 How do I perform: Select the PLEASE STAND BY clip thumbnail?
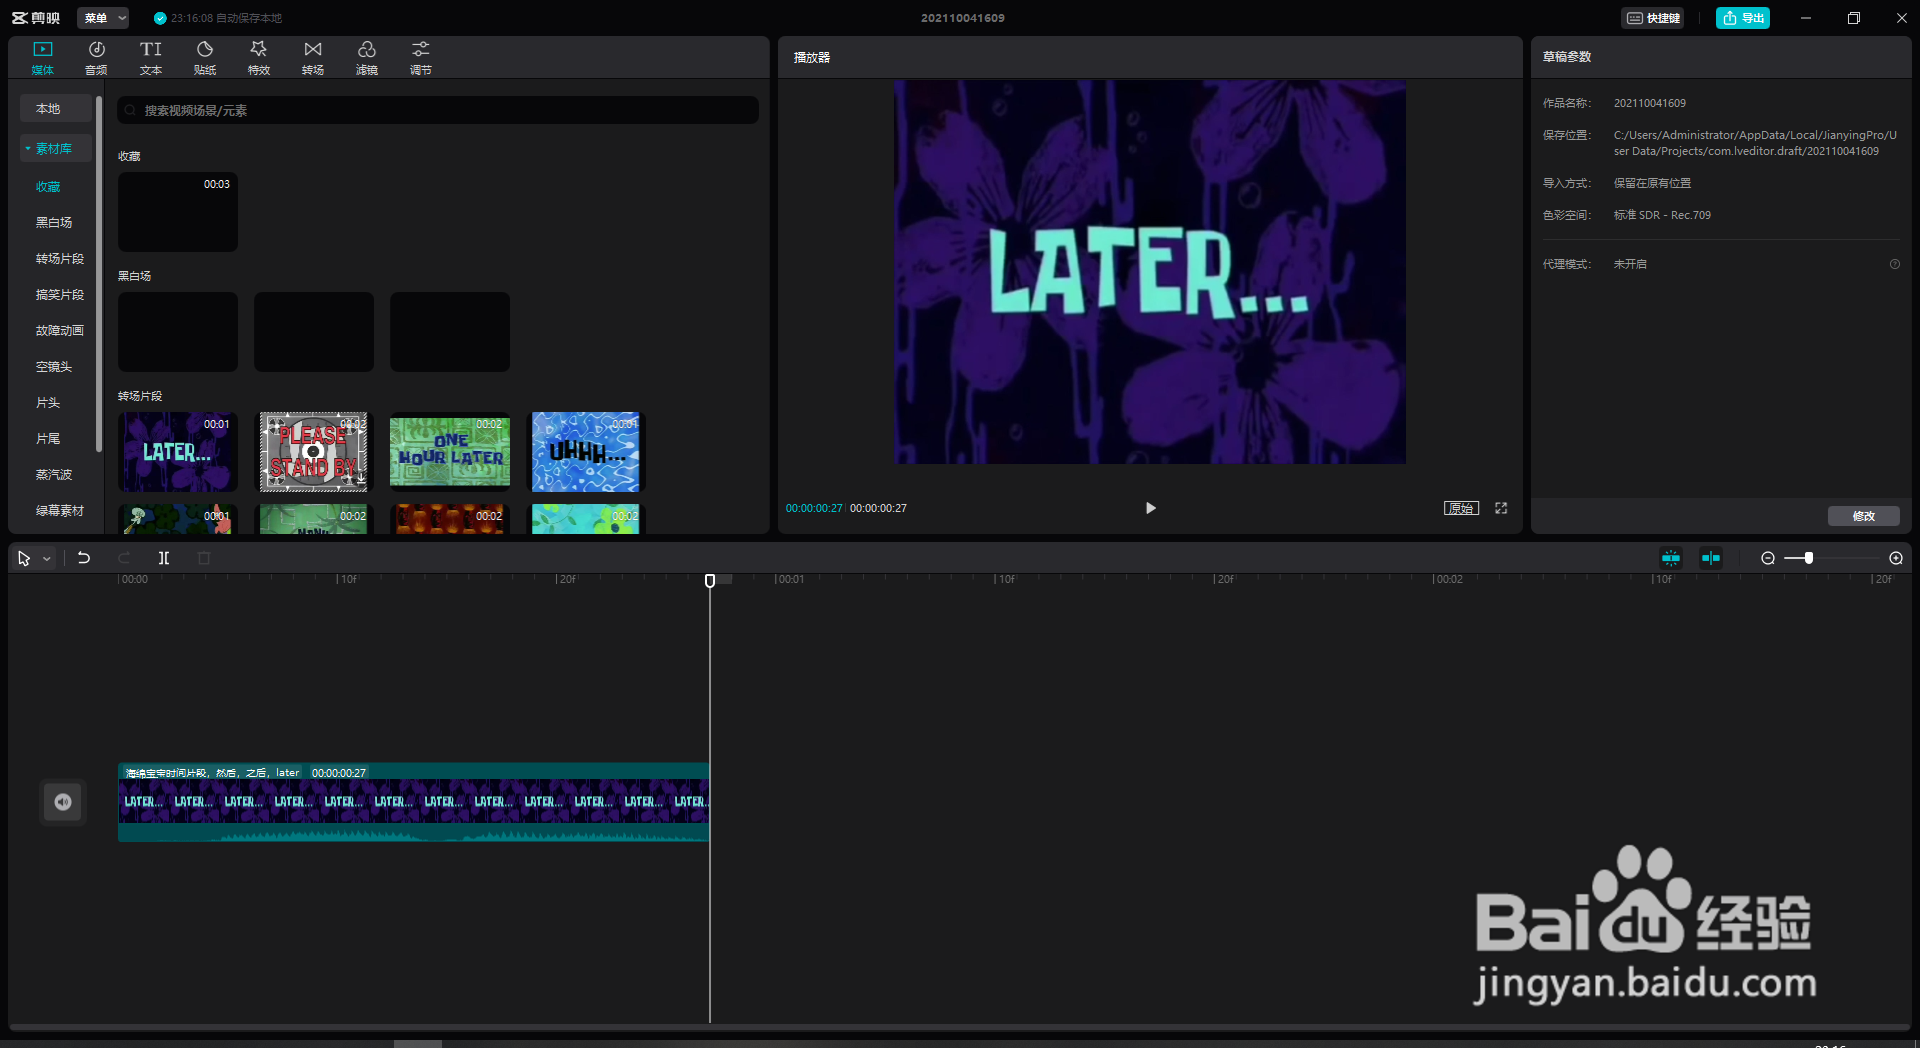coord(314,452)
